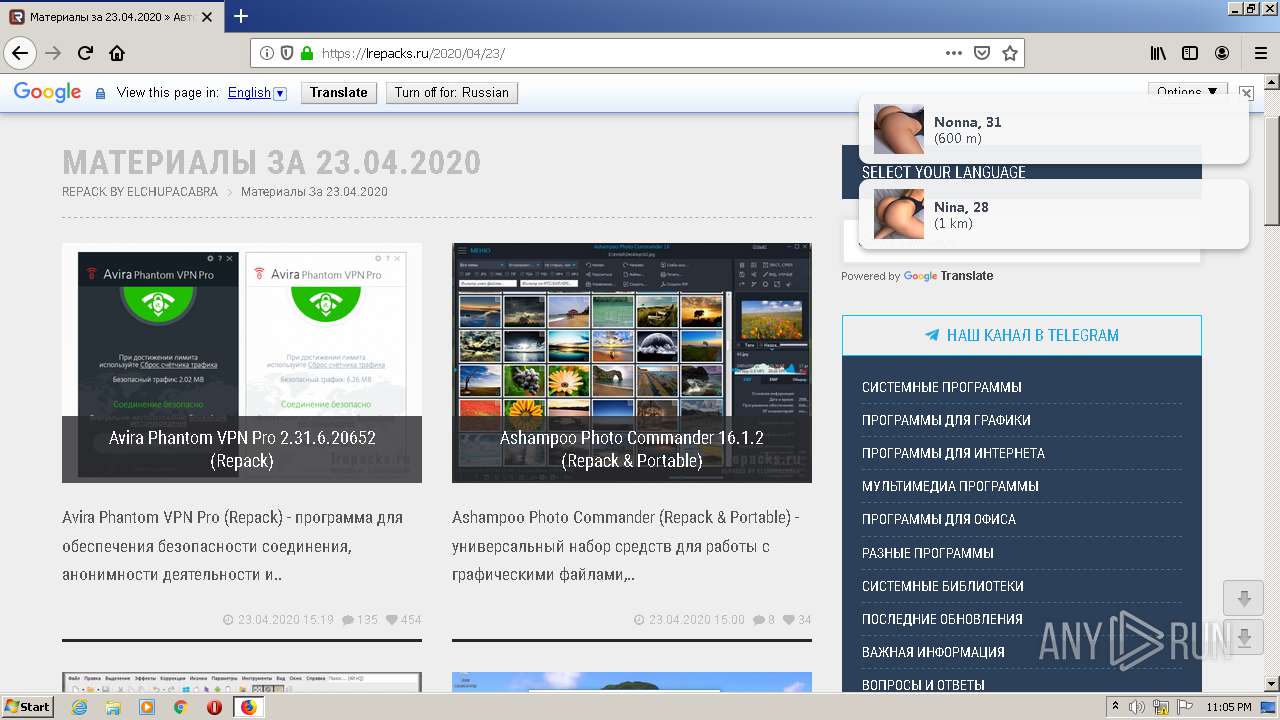
Task: Open Последние обновления category
Action: (942, 619)
